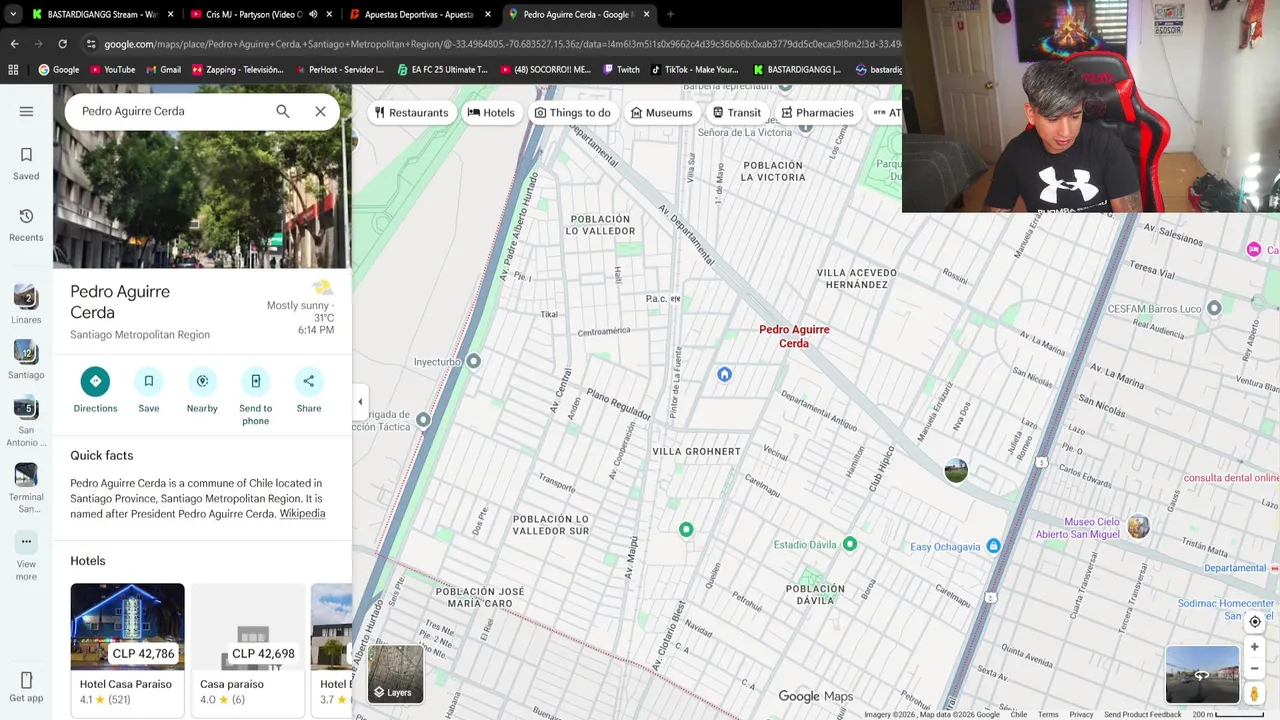Filter map by Restaurants
Image resolution: width=1280 pixels, height=720 pixels.
(x=412, y=112)
